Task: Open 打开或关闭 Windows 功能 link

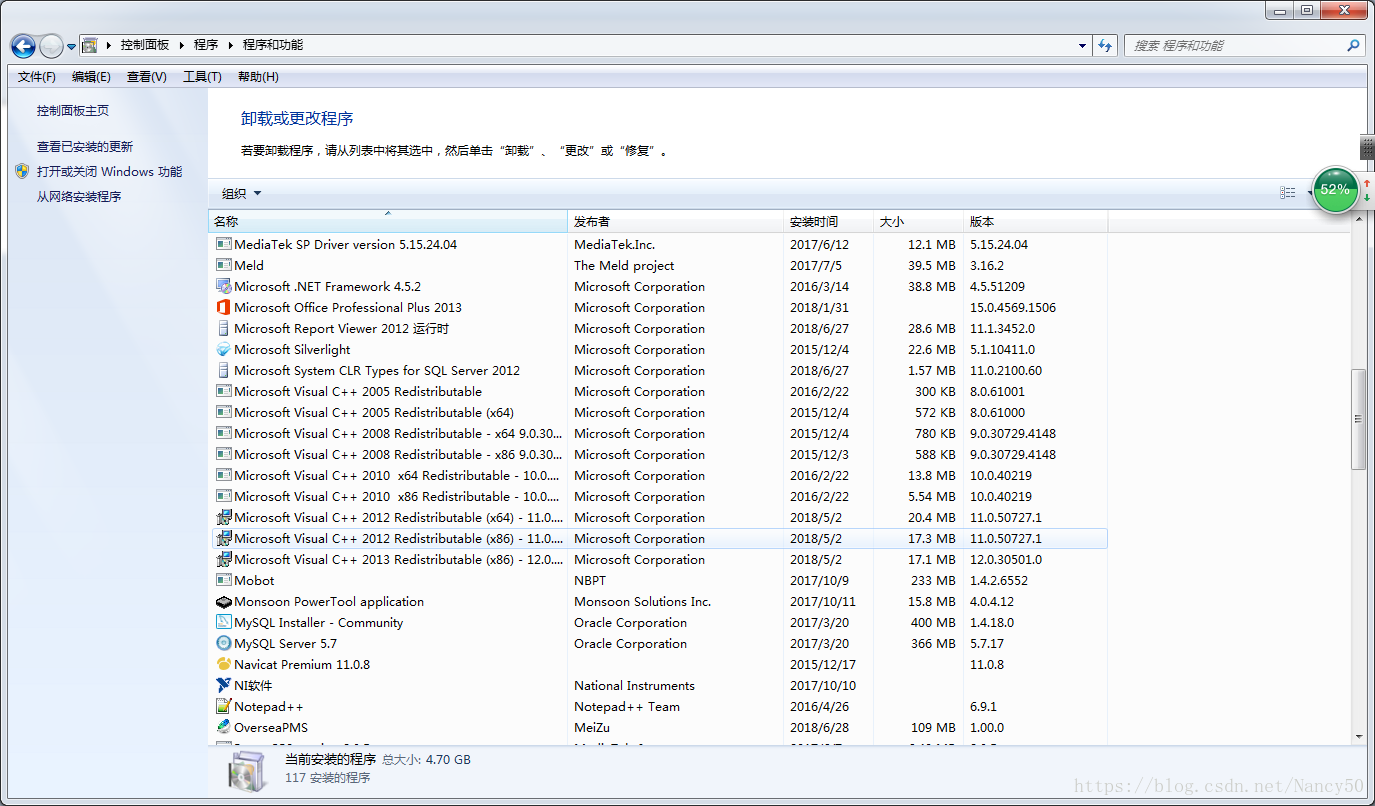Action: coord(110,172)
